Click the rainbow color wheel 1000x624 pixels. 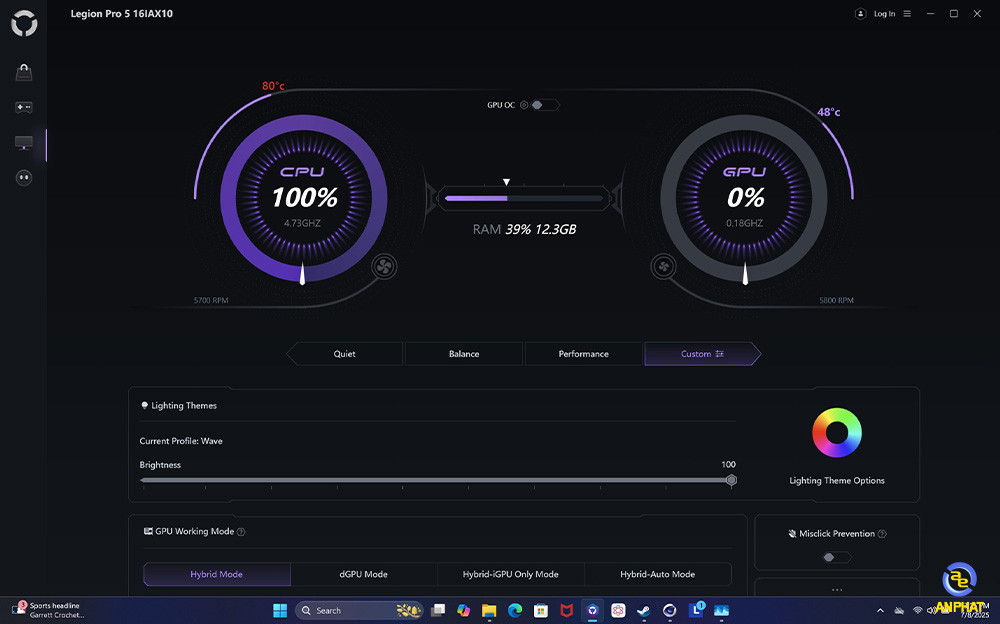pyautogui.click(x=837, y=433)
